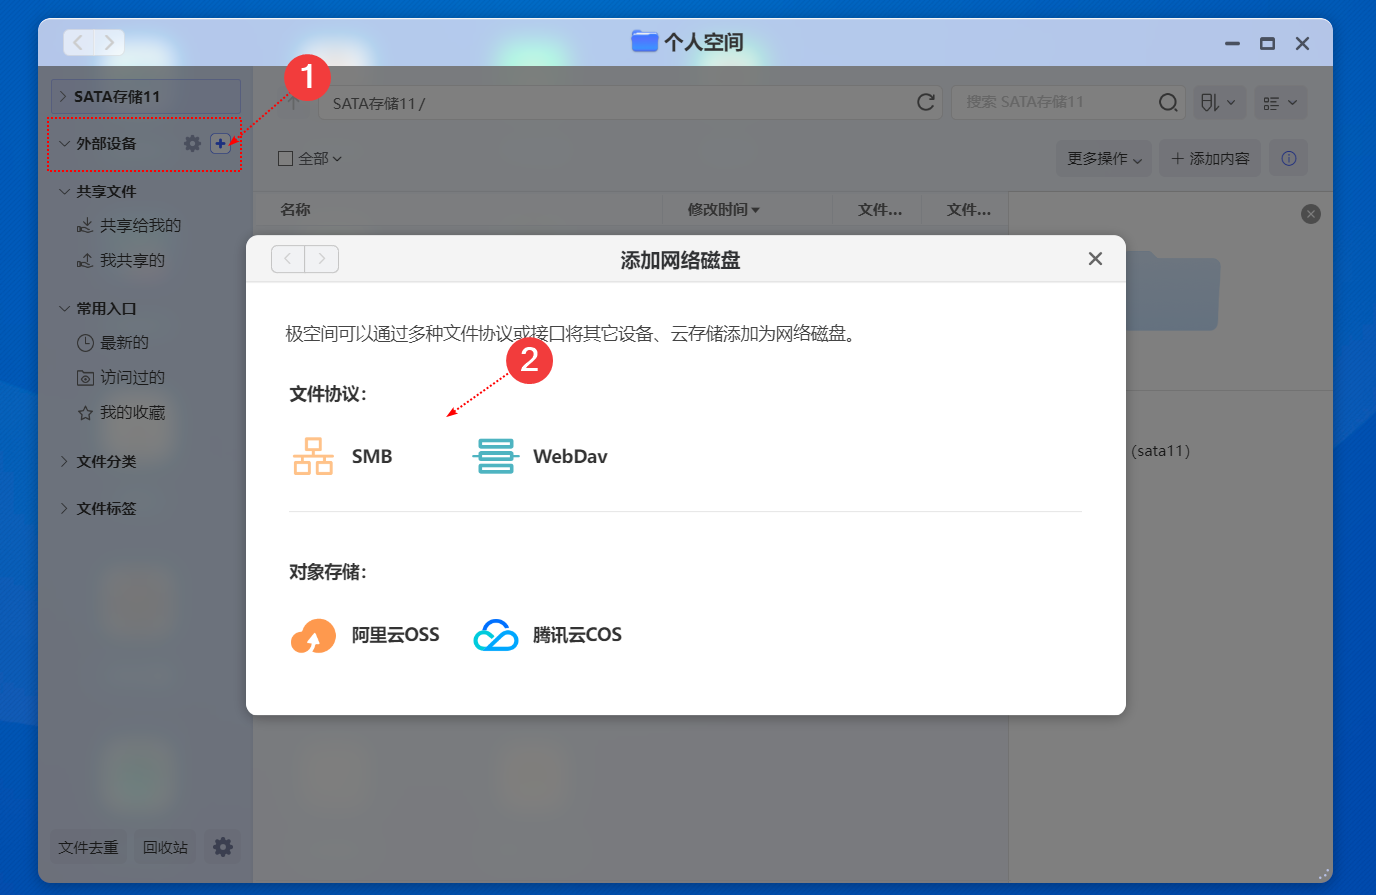This screenshot has width=1376, height=895.
Task: Click the 添加内容 button
Action: click(1209, 157)
